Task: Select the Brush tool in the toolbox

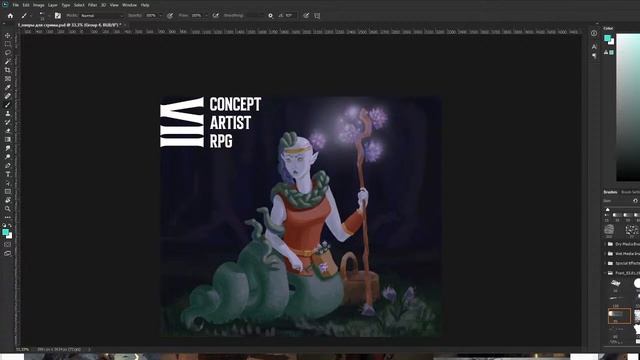Action: [7, 105]
